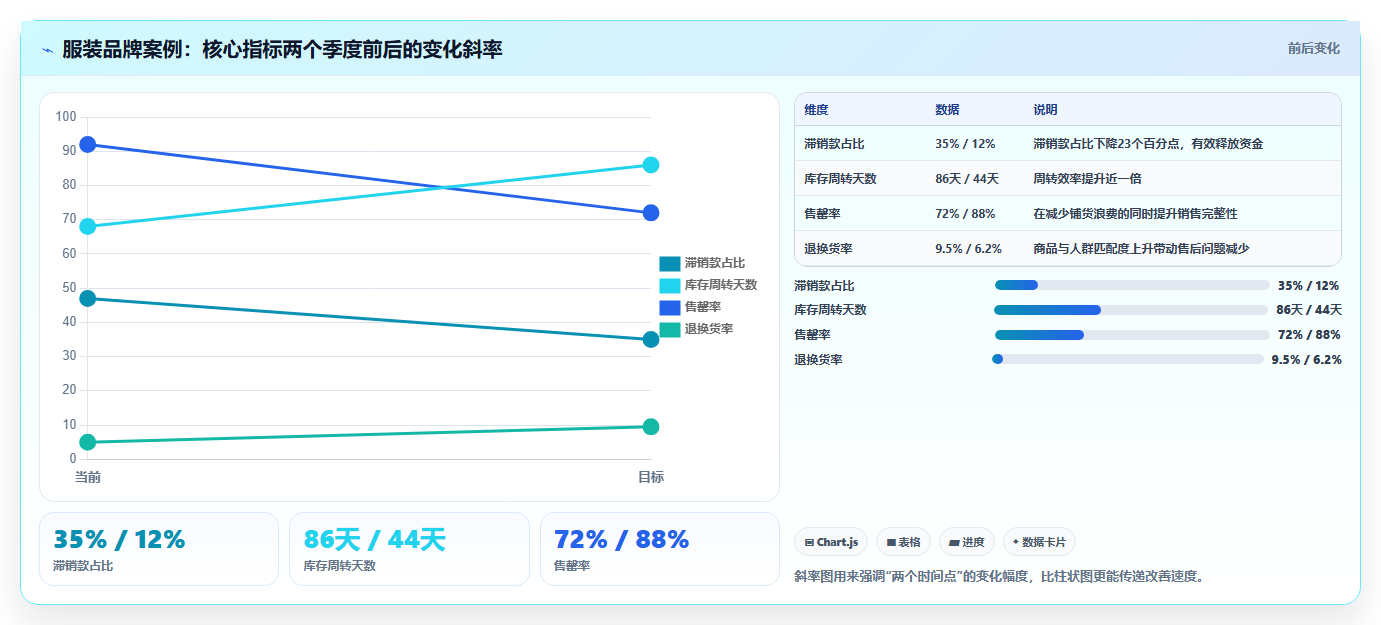Click the 86天 / 44天 value beside the progress bar
The height and width of the screenshot is (625, 1381).
(x=1309, y=310)
